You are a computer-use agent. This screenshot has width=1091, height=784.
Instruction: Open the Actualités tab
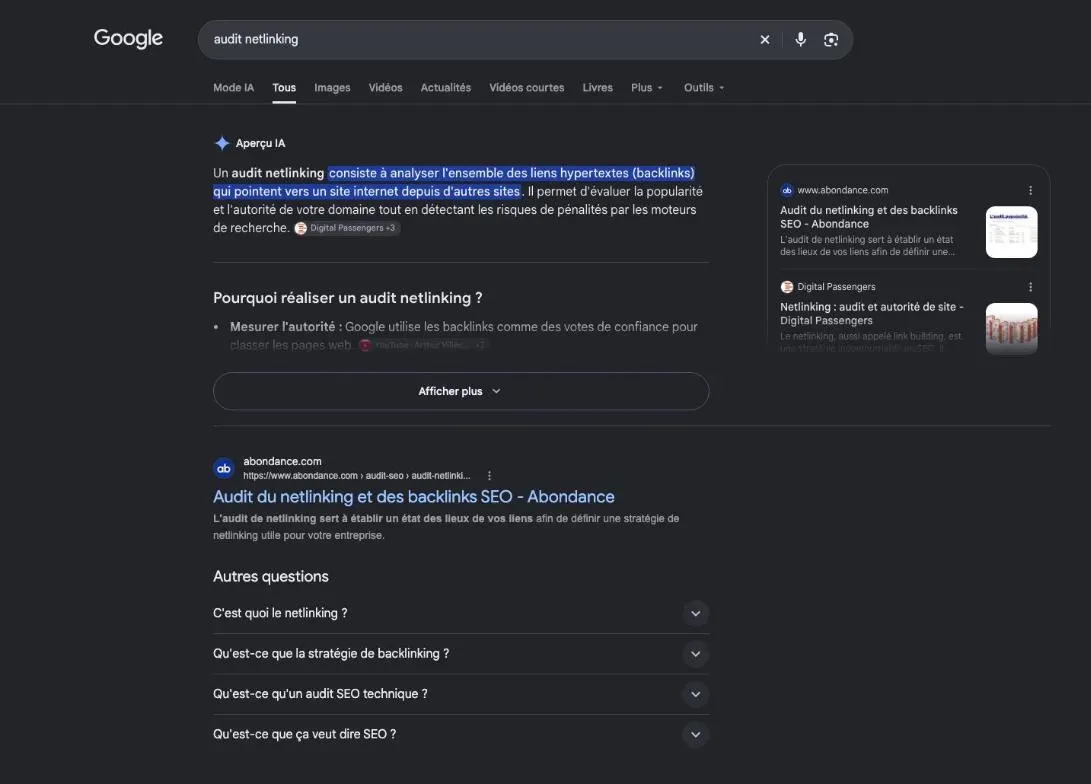coord(445,88)
